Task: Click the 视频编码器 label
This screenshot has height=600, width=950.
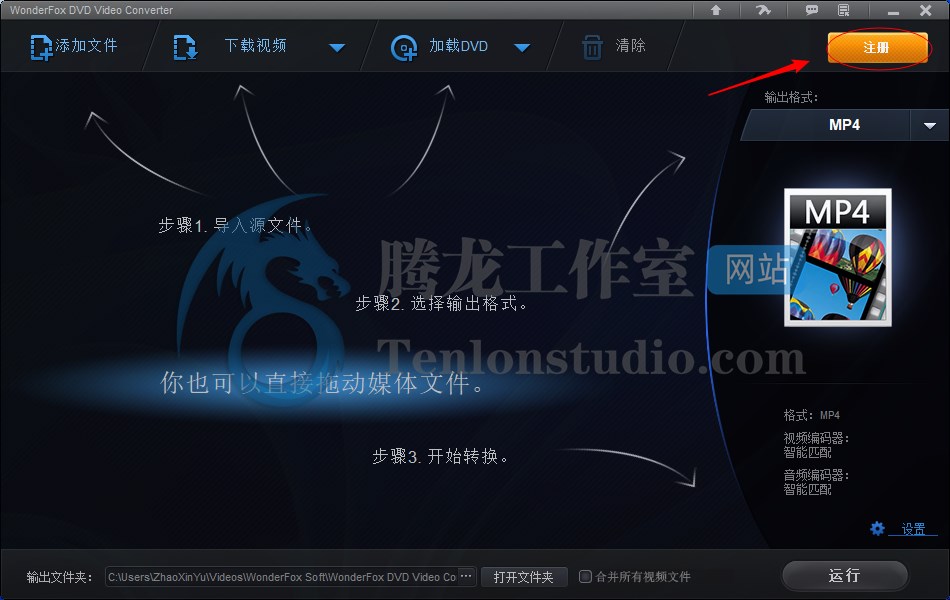Action: pos(815,438)
